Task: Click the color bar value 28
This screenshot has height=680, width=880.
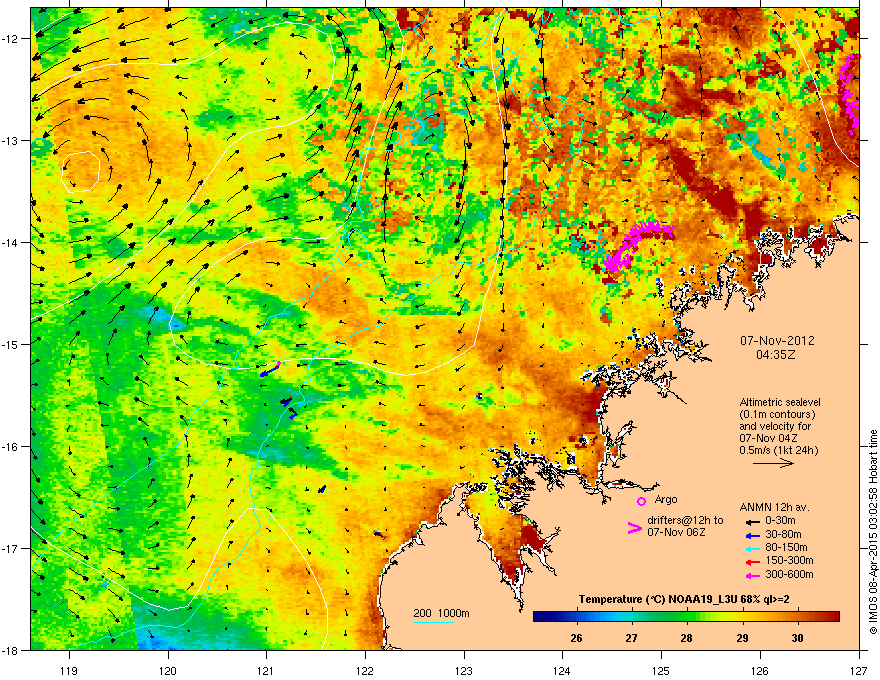Action: pyautogui.click(x=686, y=638)
